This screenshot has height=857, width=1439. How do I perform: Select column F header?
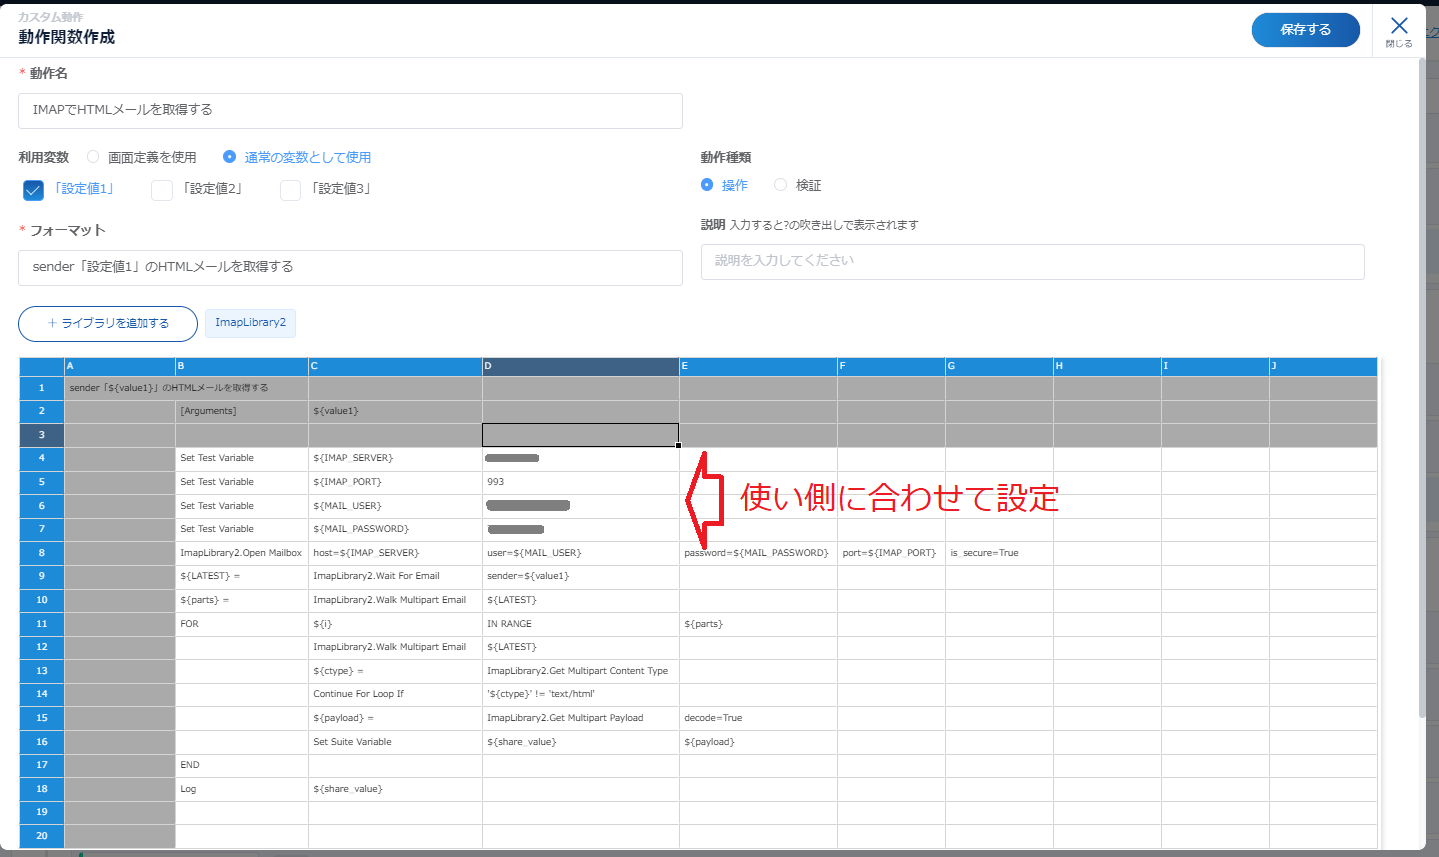[891, 366]
